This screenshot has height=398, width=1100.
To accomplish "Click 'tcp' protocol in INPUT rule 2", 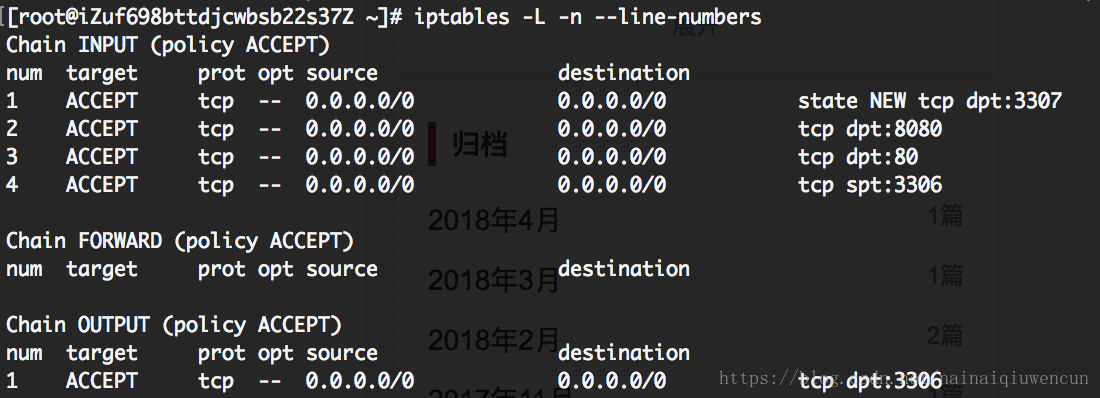I will click(216, 130).
